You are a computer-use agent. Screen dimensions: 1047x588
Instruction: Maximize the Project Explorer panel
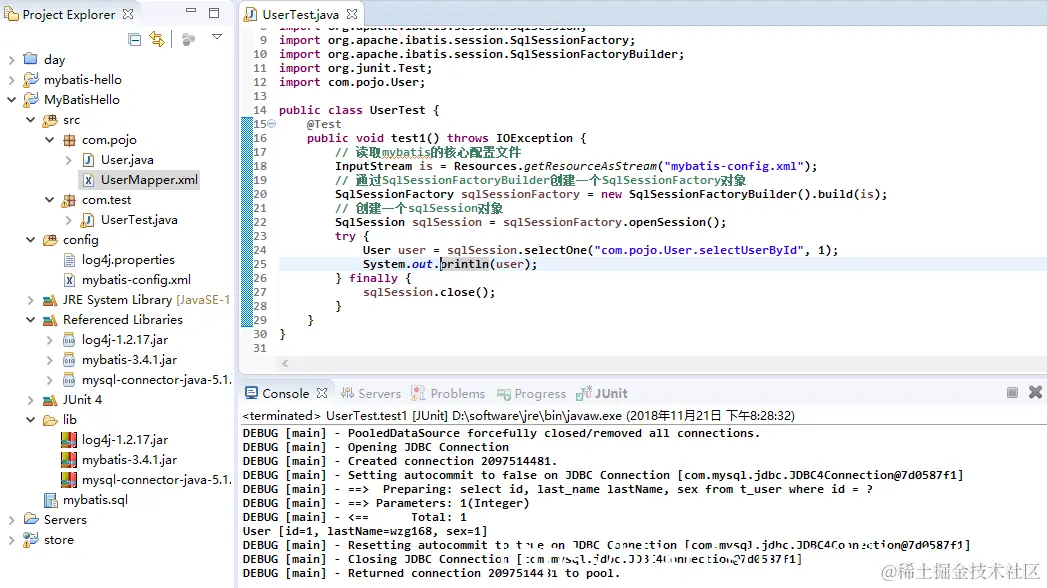214,13
